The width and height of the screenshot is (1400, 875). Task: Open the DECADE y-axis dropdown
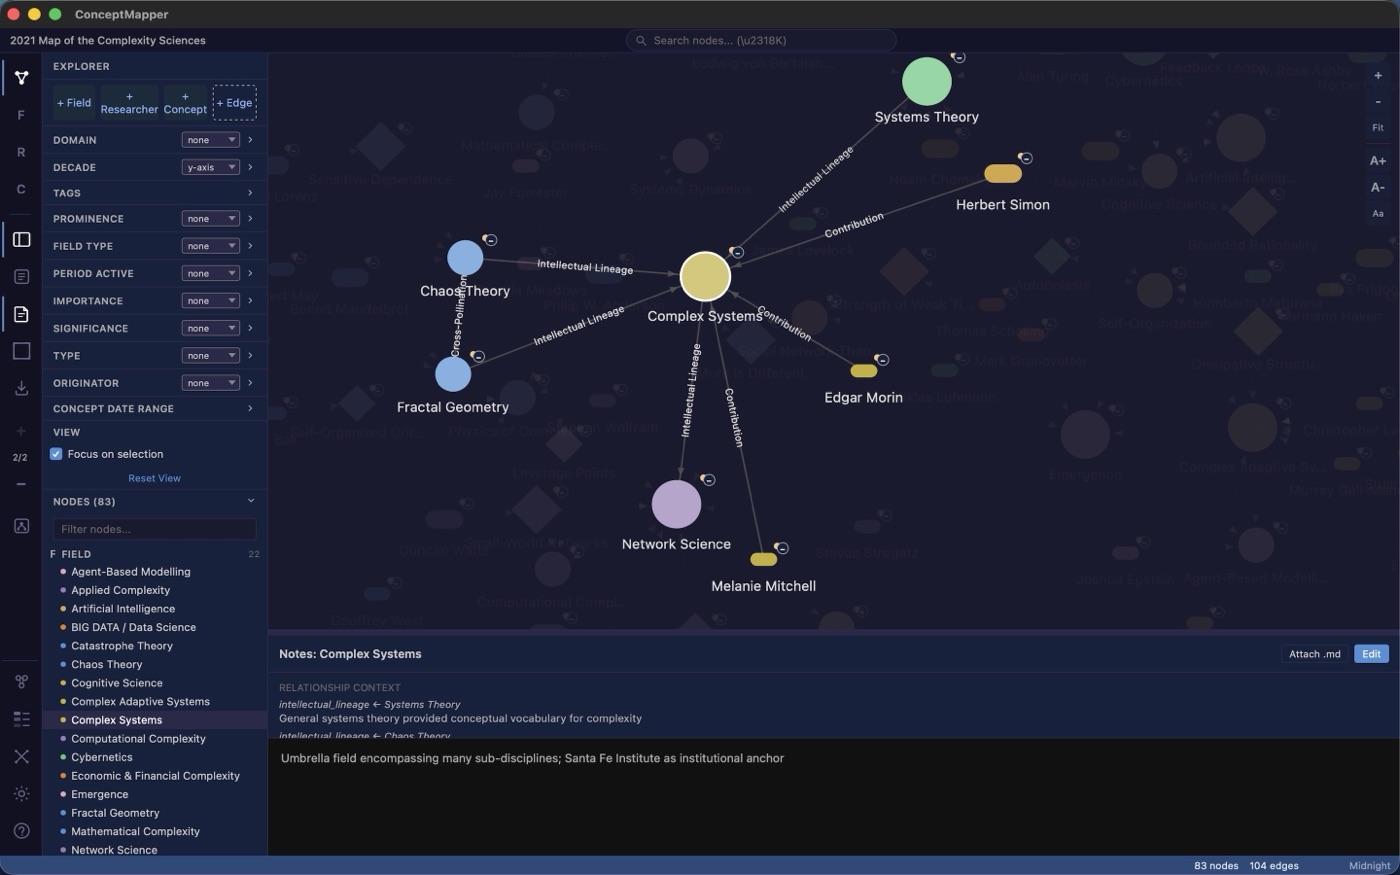(x=211, y=167)
